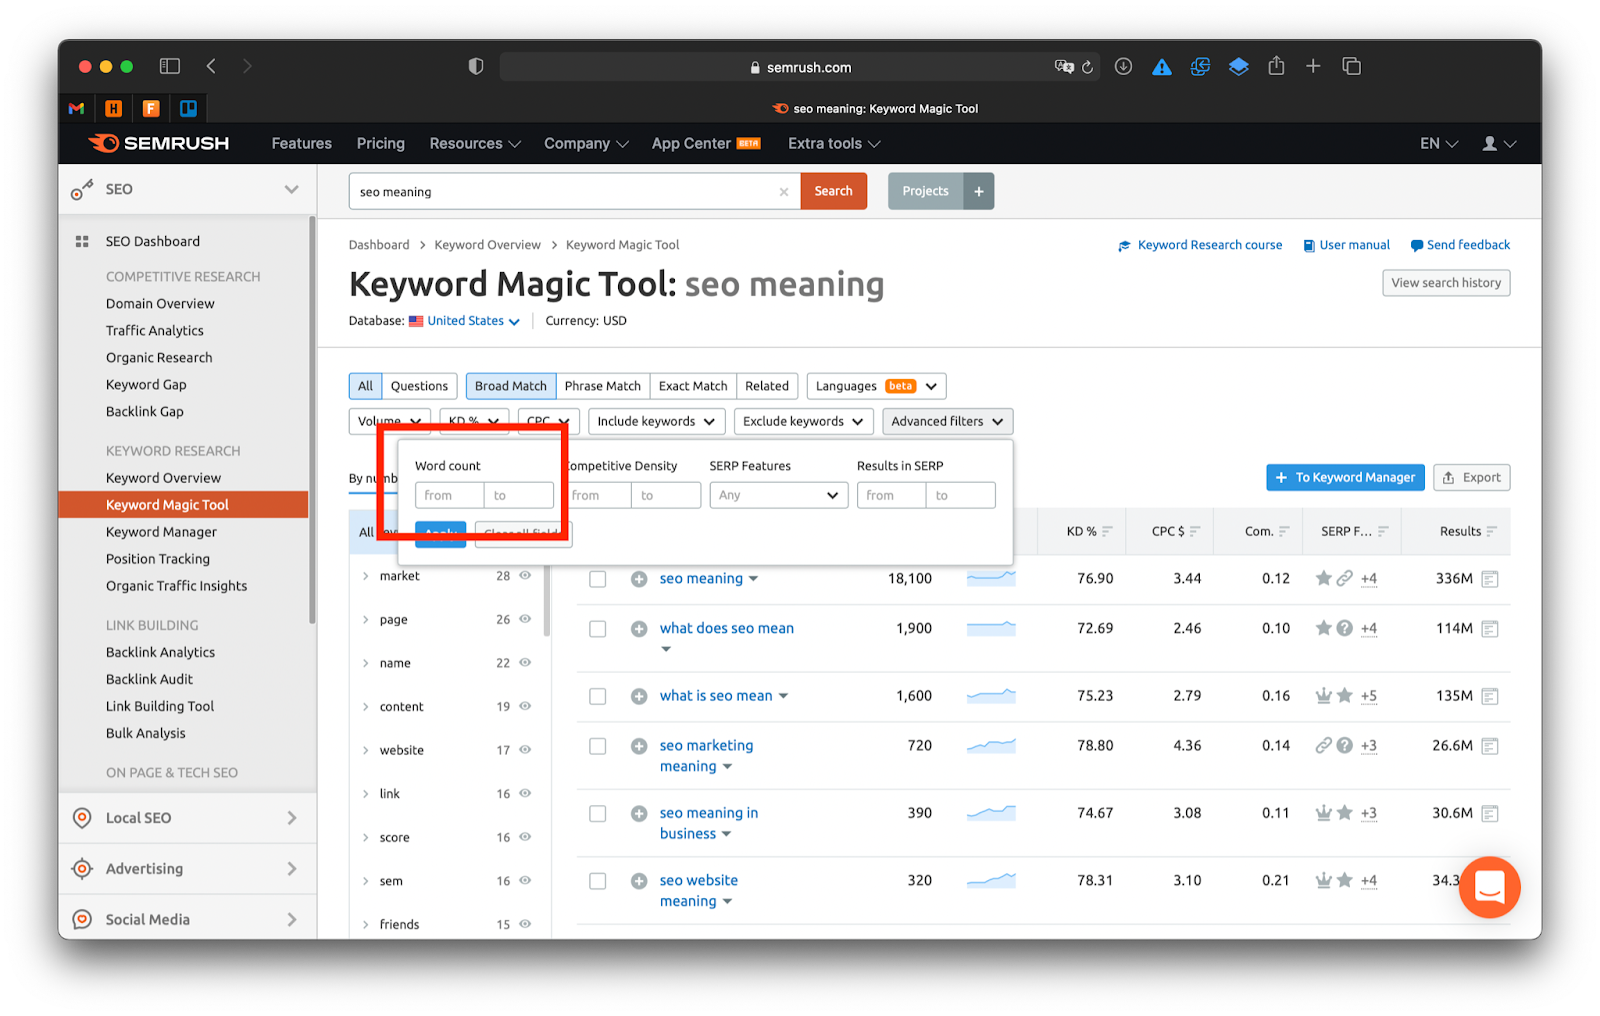Open a new tab with the plus icon
This screenshot has width=1600, height=1016.
click(1313, 66)
